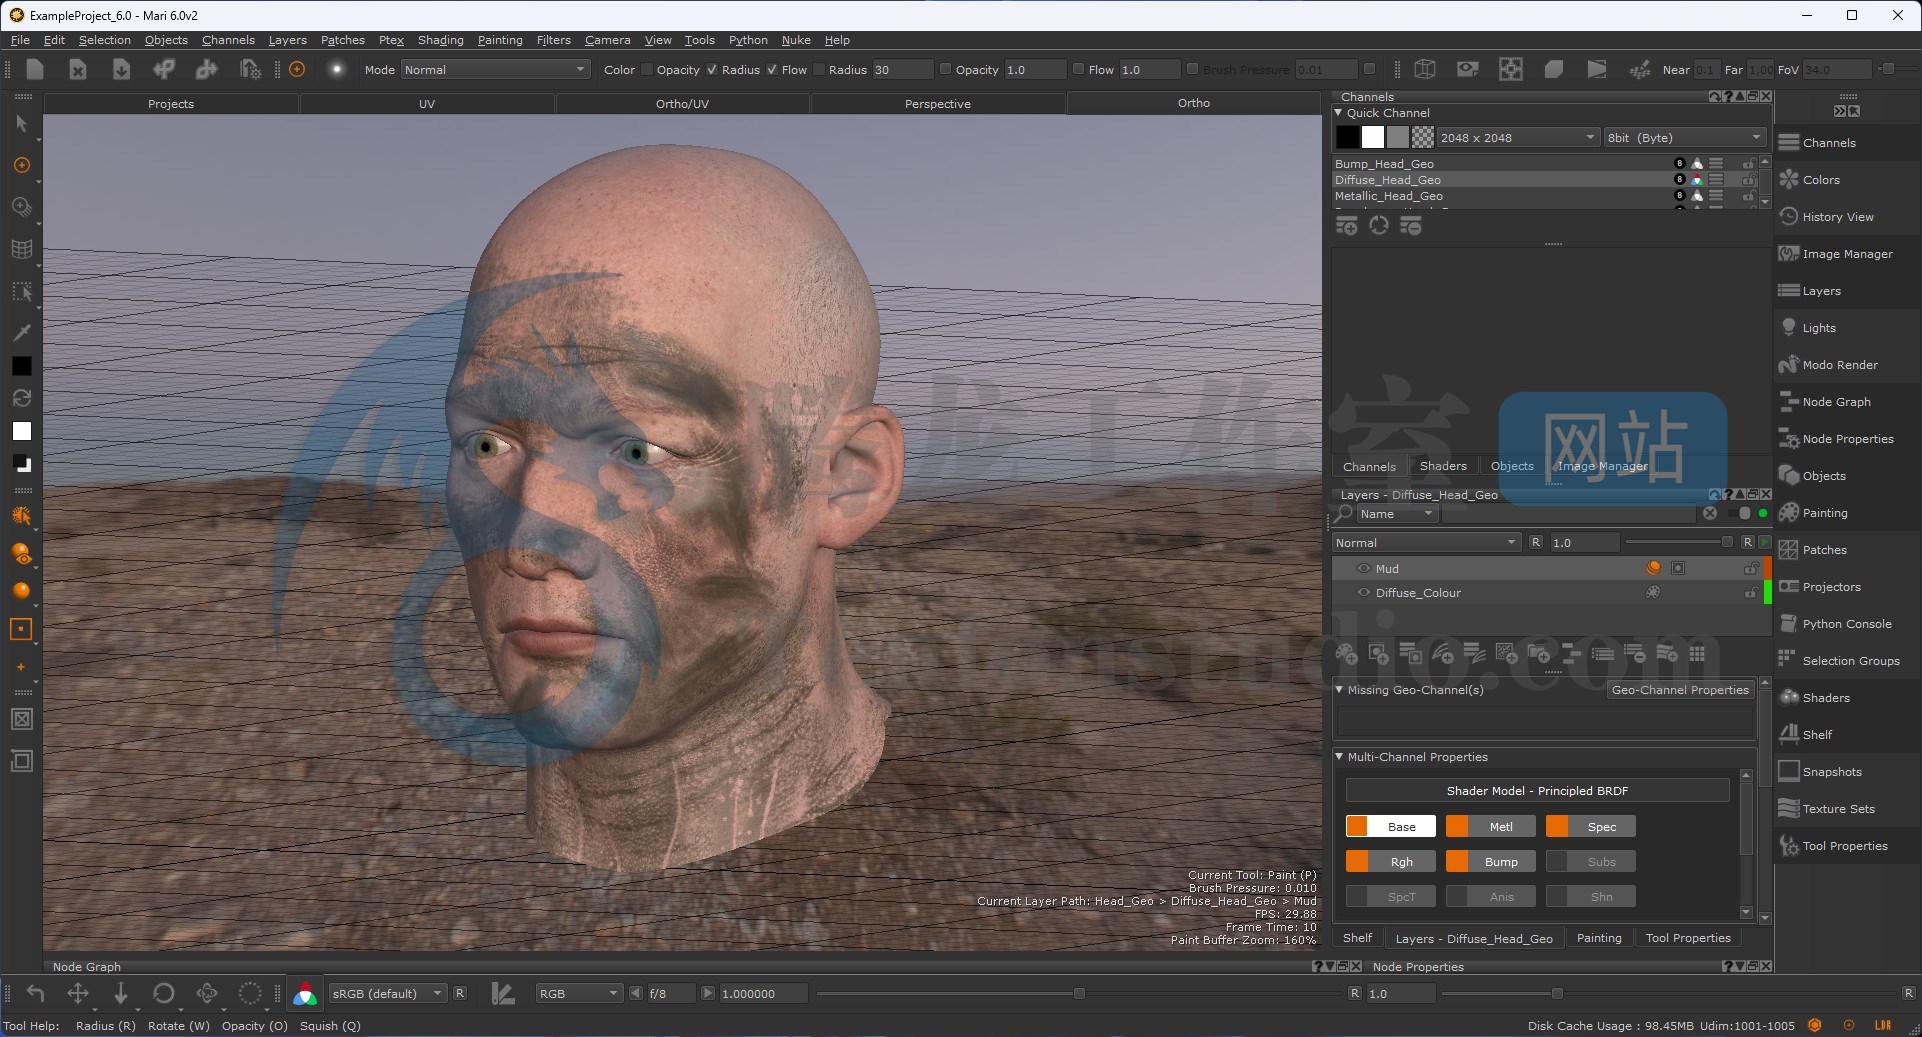
Task: Open the sRGB (default) colorspace dropdown
Action: tap(387, 993)
